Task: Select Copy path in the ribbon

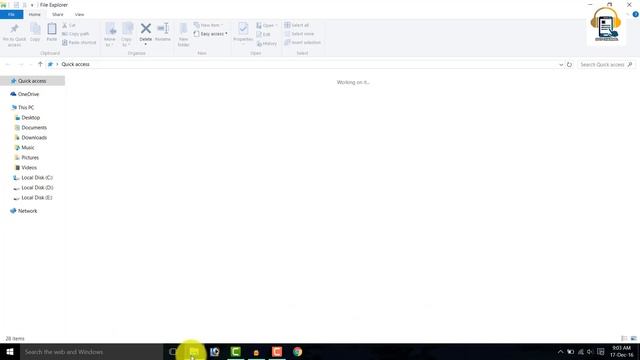Action: (x=76, y=34)
